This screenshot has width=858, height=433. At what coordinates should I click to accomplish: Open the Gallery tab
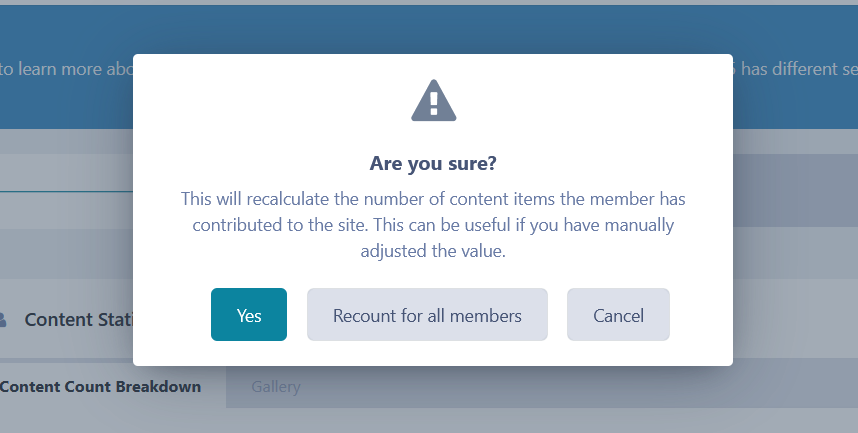(x=275, y=386)
